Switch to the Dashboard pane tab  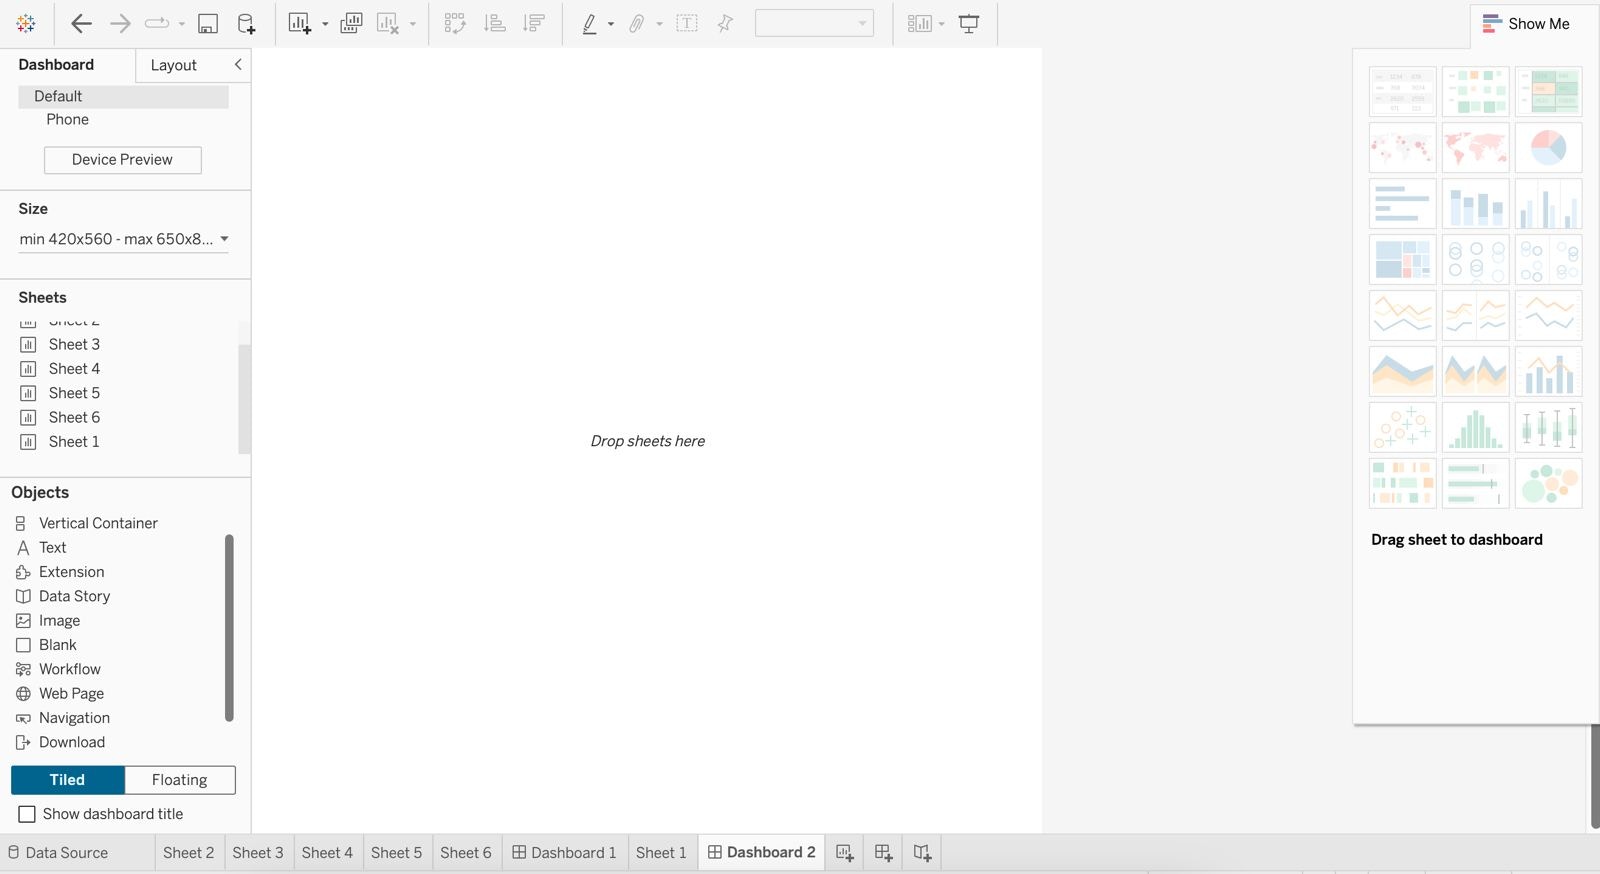56,64
